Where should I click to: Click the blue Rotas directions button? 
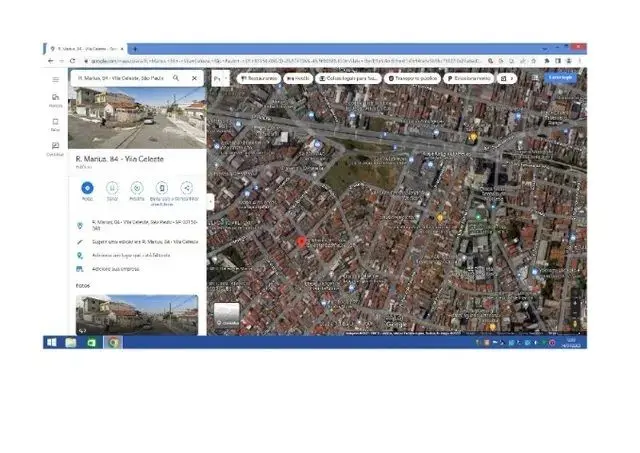(x=87, y=188)
